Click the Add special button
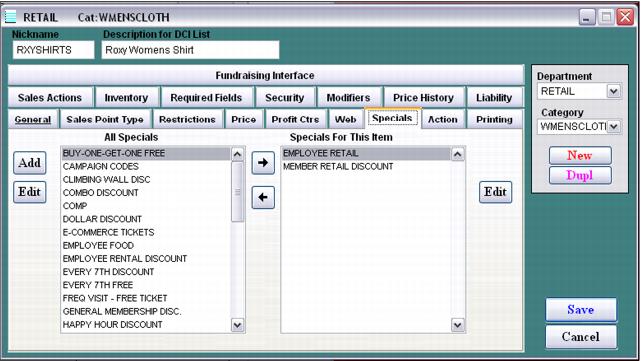This screenshot has width=642, height=361. (x=29, y=163)
